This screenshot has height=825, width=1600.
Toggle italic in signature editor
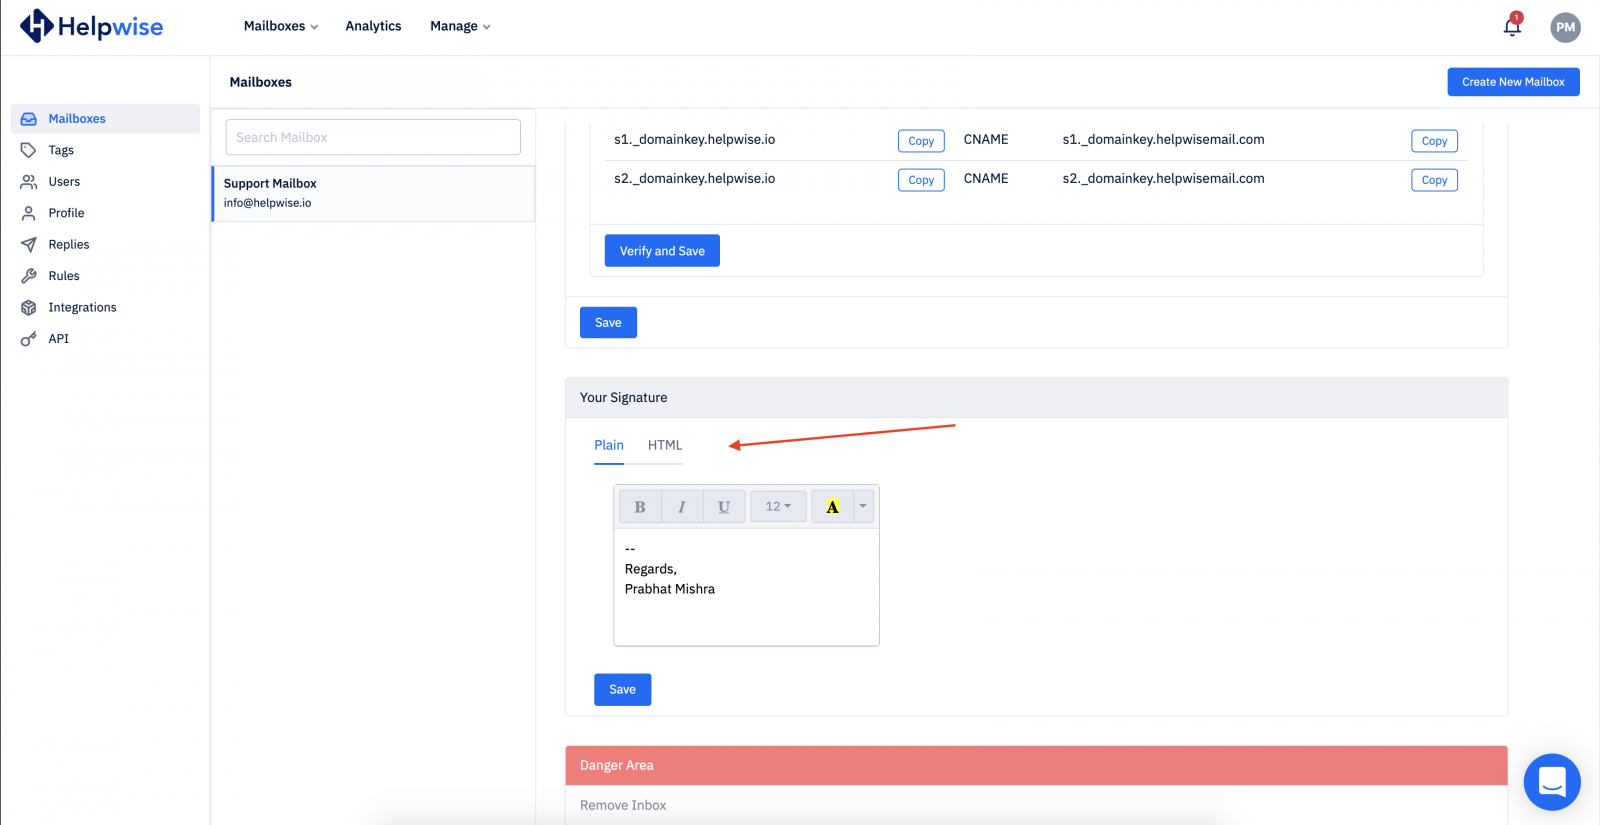(x=682, y=507)
